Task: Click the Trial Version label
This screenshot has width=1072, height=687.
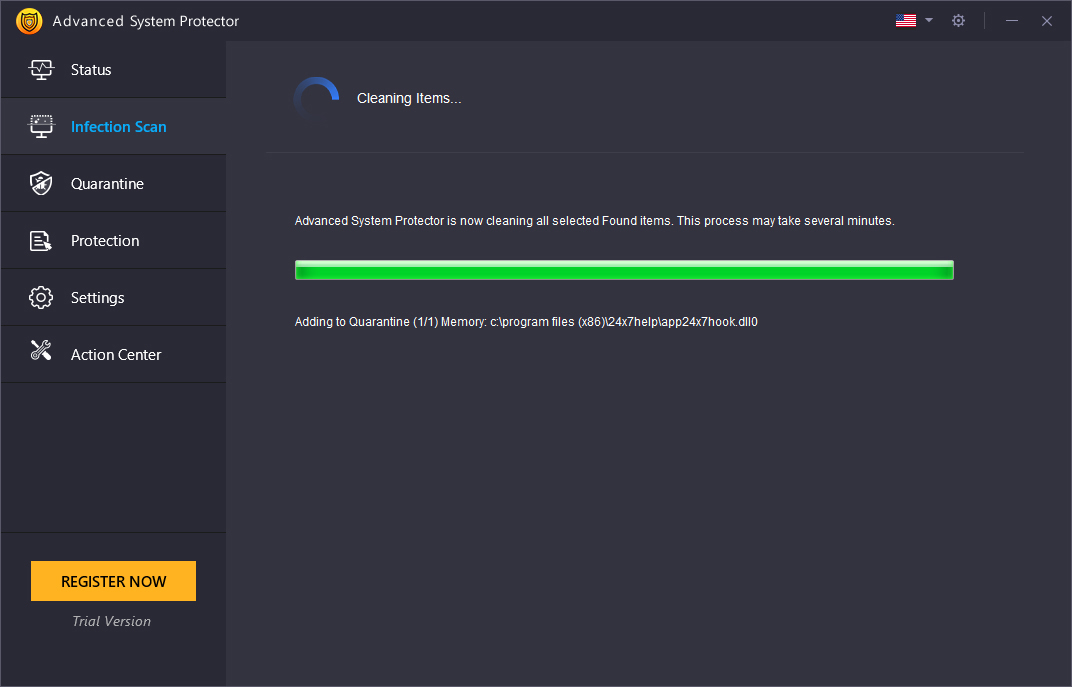Action: tap(111, 621)
